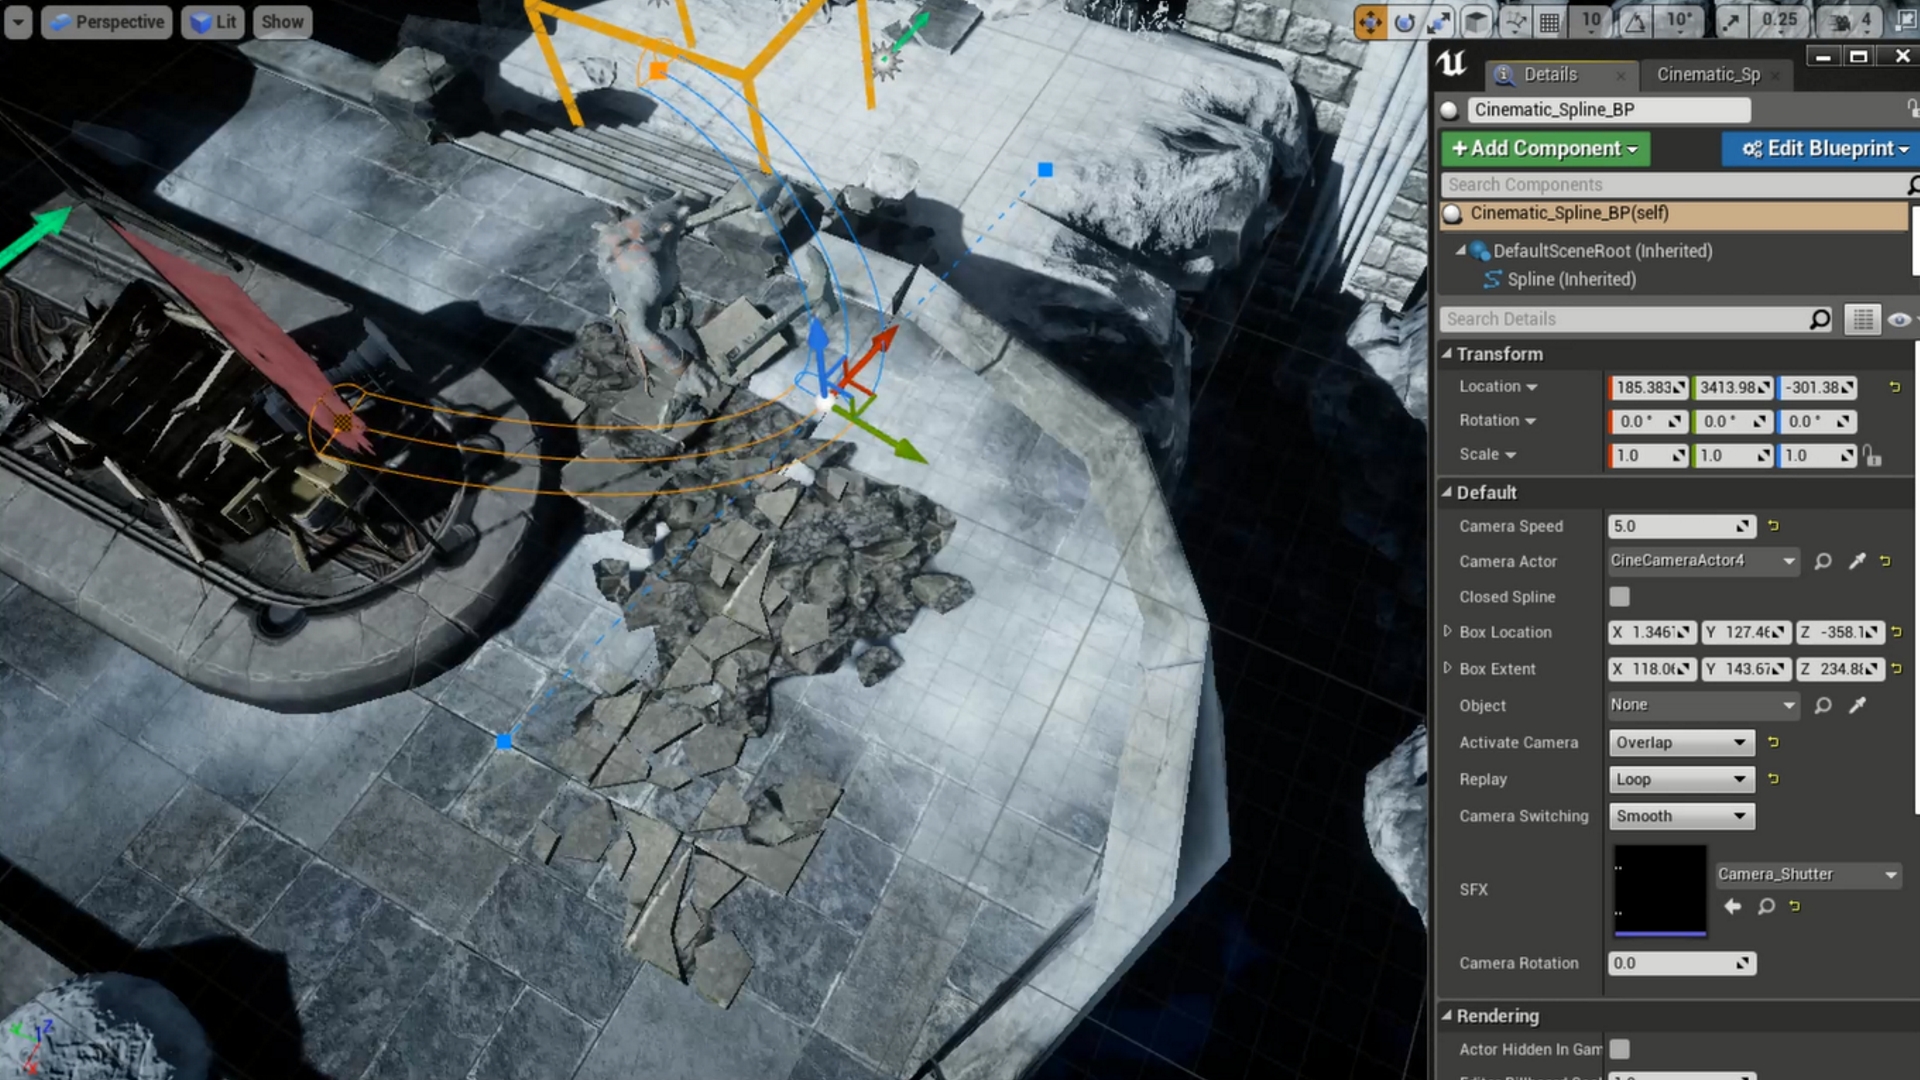The image size is (1920, 1080).
Task: Click the Edit Blueprint button
Action: (1818, 148)
